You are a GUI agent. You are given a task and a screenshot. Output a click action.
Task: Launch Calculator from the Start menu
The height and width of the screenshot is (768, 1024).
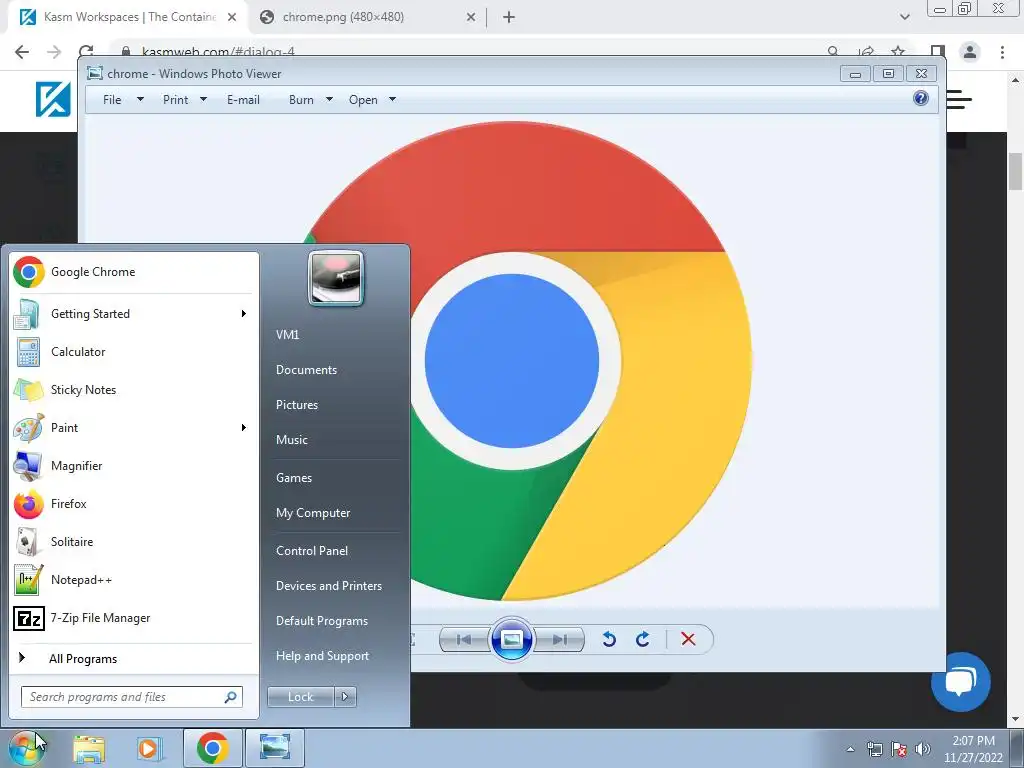pyautogui.click(x=134, y=352)
